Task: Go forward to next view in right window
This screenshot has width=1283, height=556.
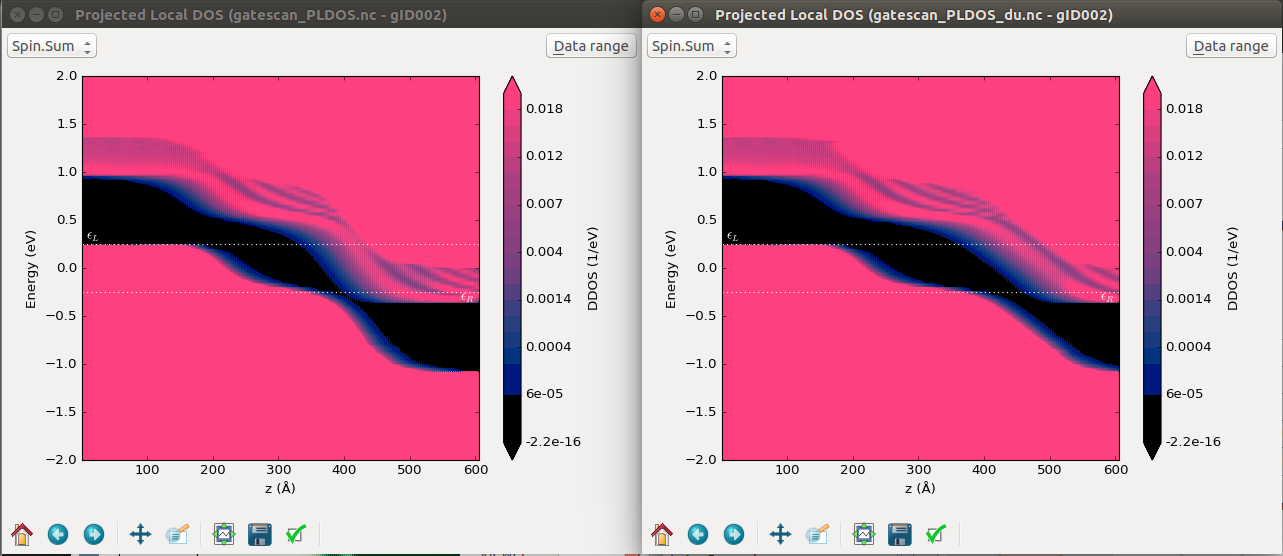Action: 734,534
